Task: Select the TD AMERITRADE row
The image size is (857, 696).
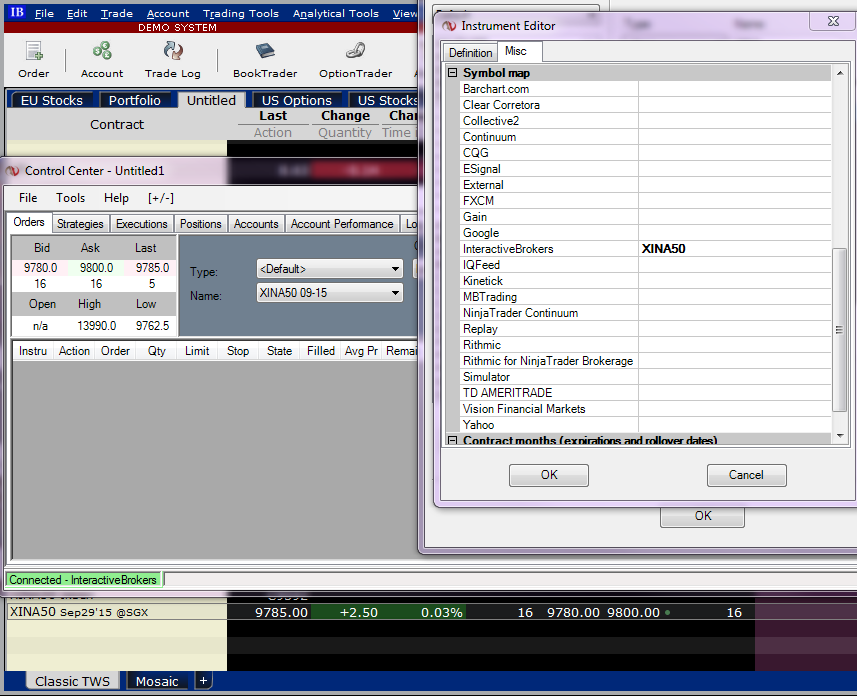Action: 645,393
